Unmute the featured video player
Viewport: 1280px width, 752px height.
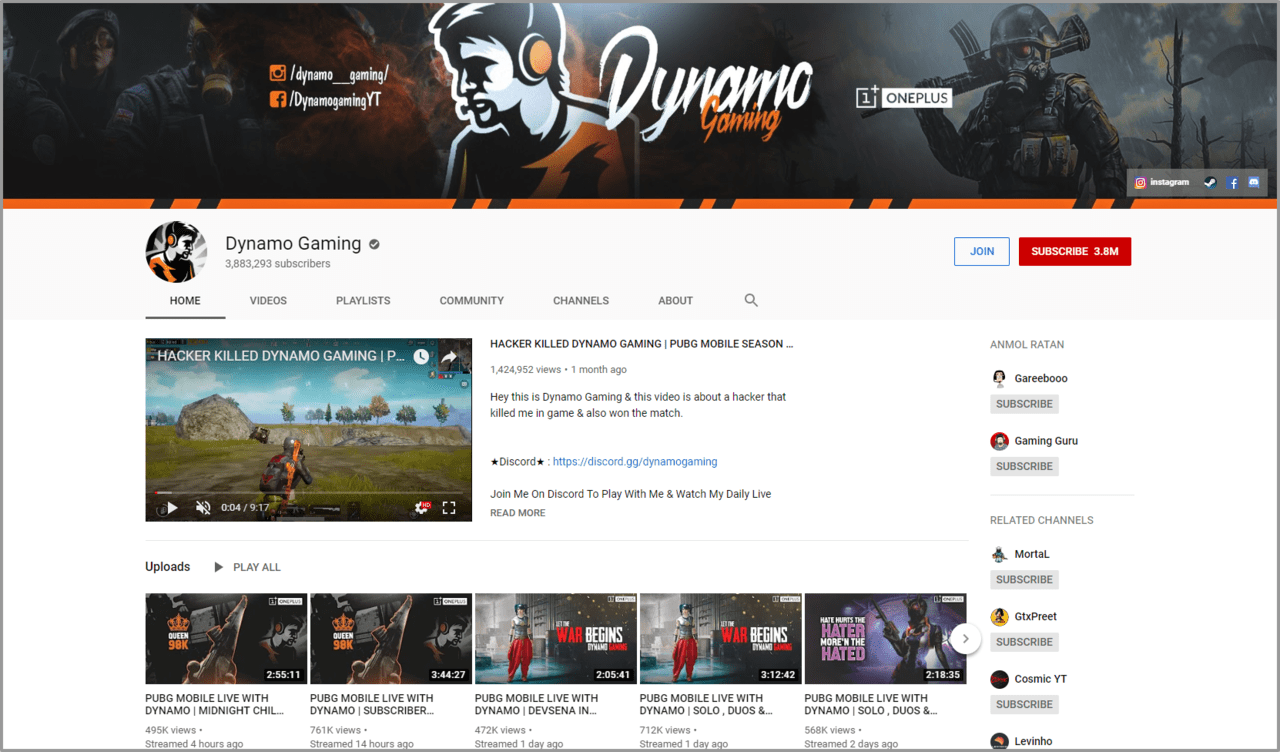(203, 508)
